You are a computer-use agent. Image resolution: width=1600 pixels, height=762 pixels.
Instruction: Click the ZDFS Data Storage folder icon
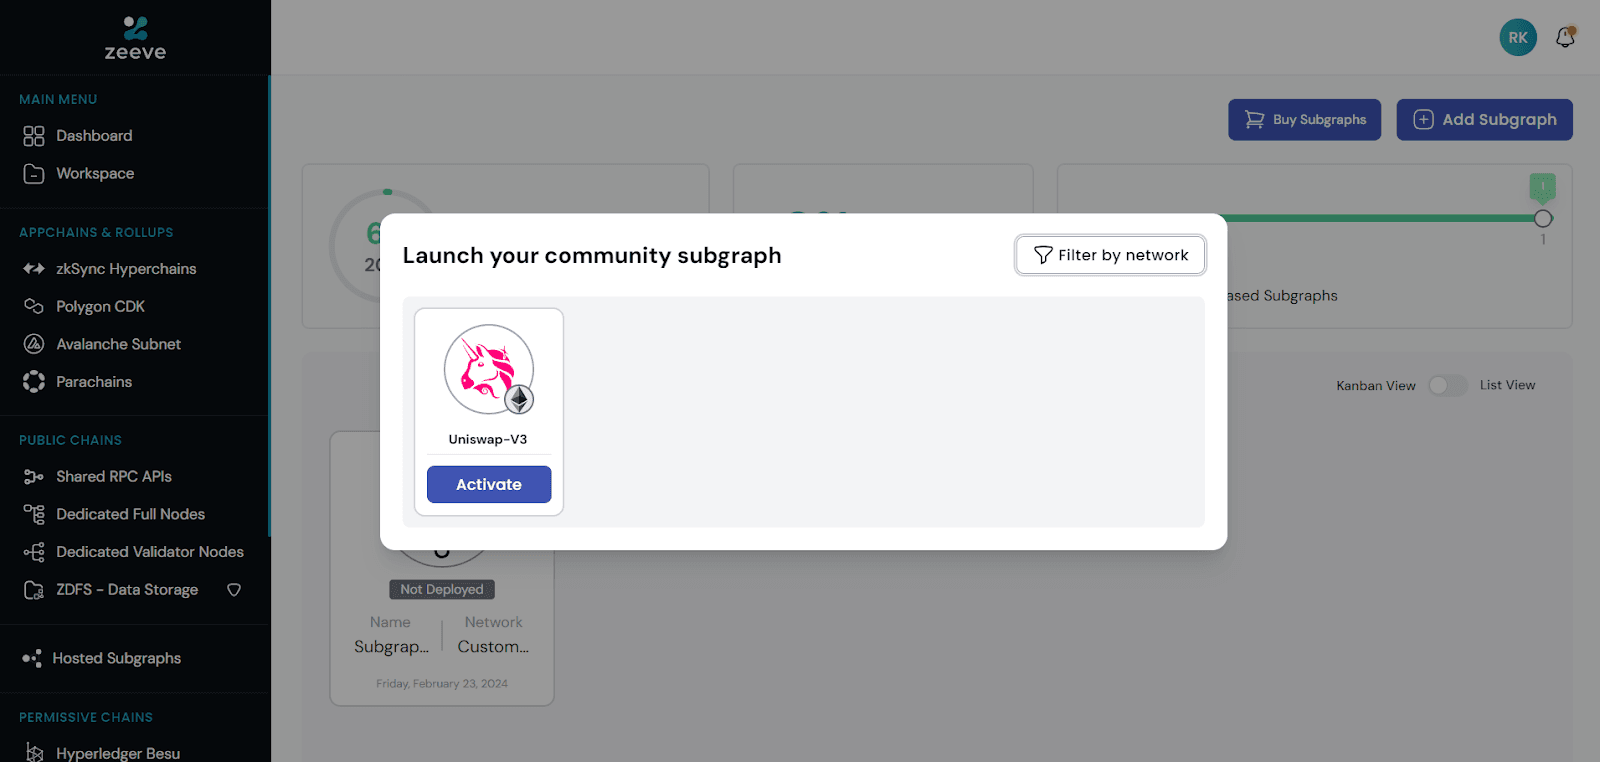pyautogui.click(x=34, y=590)
